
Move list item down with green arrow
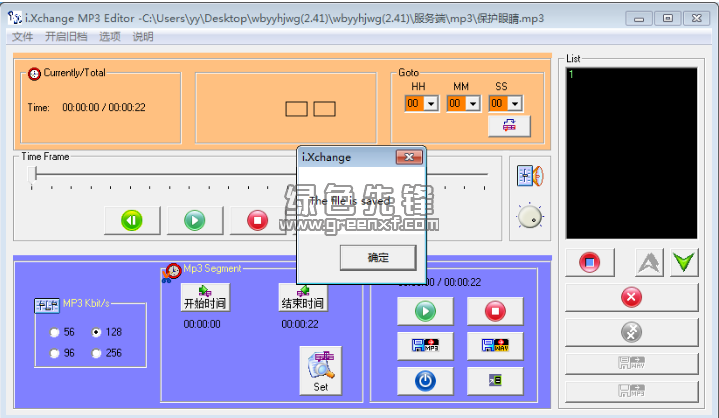pos(684,263)
